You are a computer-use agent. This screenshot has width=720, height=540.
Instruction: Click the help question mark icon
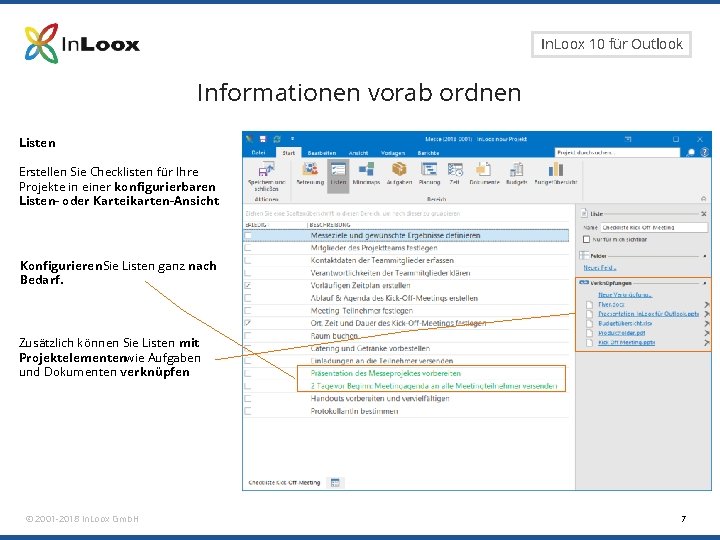point(705,152)
